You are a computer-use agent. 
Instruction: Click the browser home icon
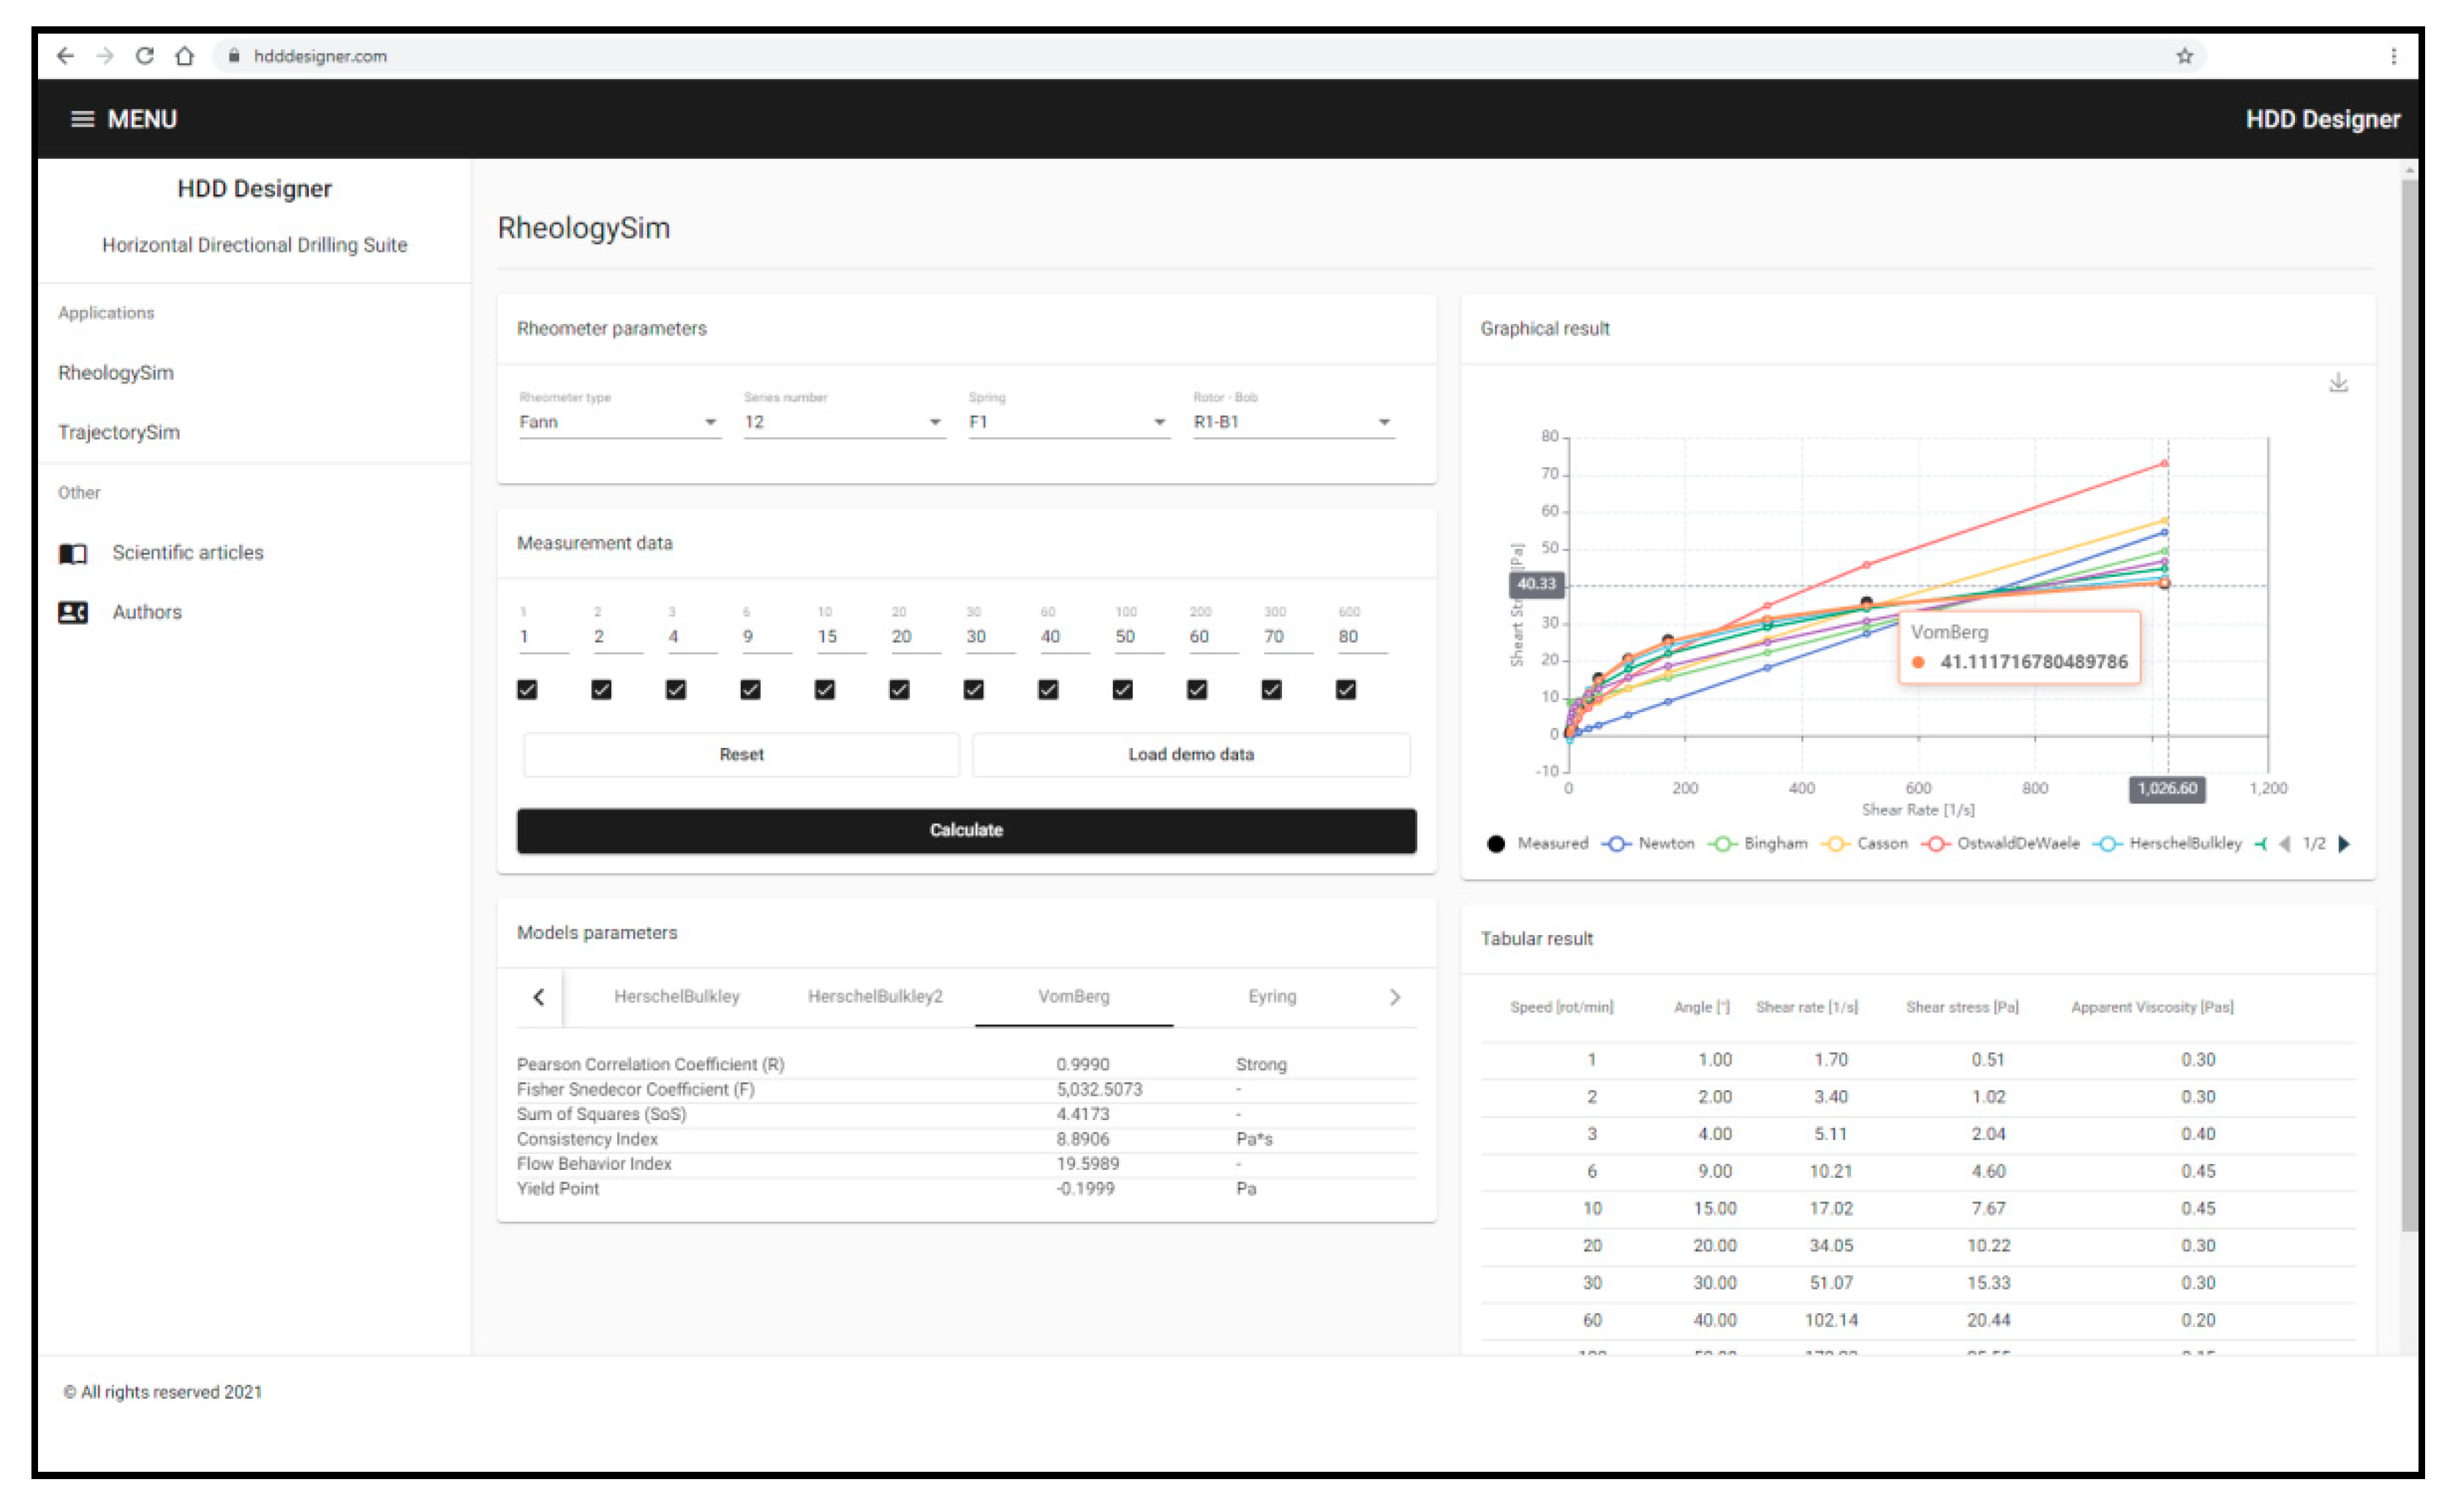pyautogui.click(x=184, y=56)
